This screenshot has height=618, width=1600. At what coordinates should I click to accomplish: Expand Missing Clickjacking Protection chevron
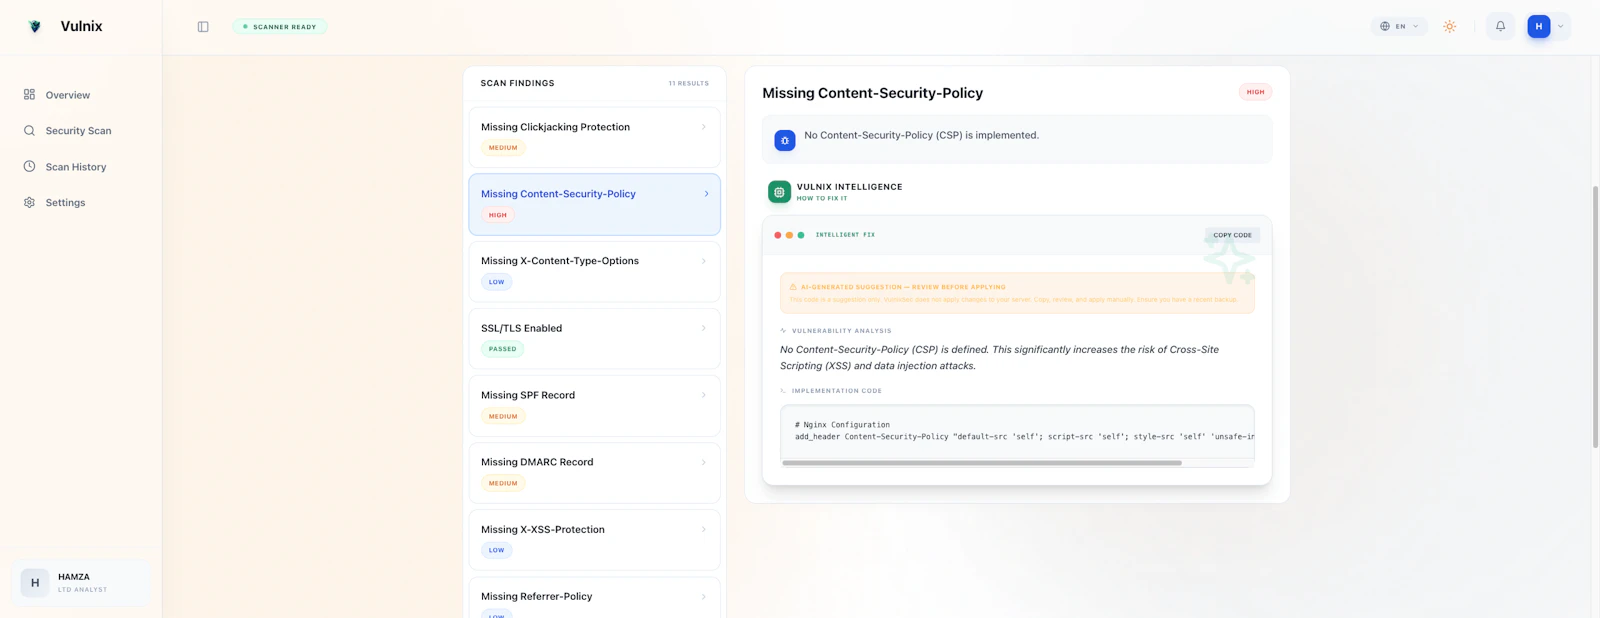click(x=704, y=127)
